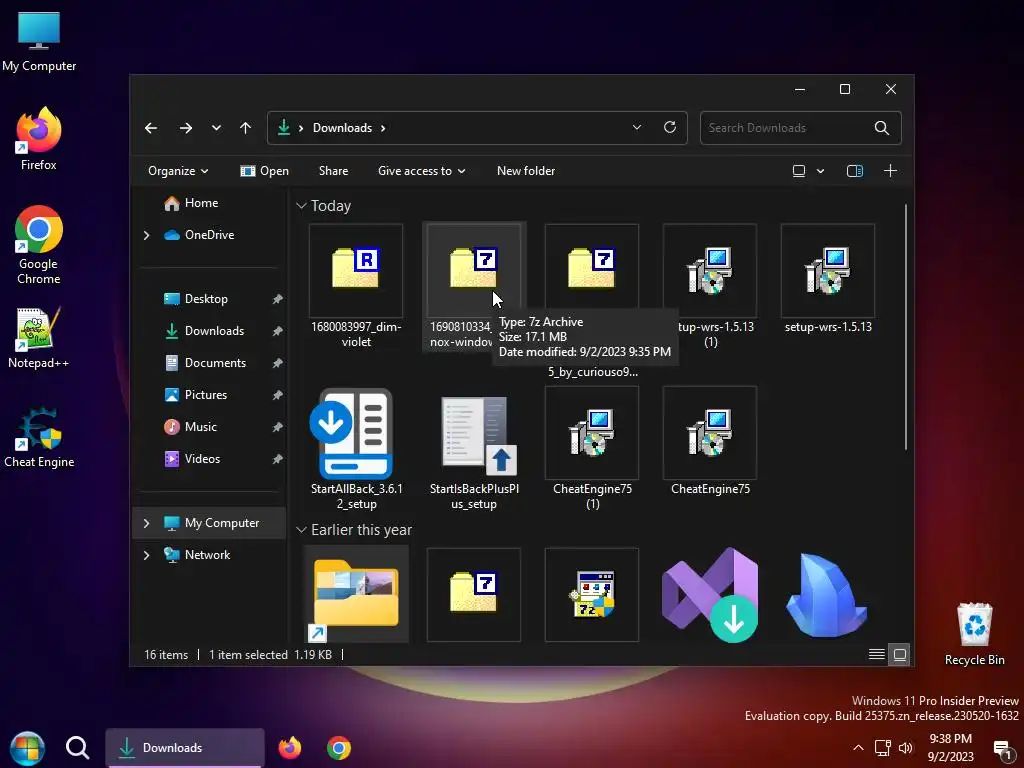Select the setup-wrs-1.5.13 installer

[x=827, y=280]
